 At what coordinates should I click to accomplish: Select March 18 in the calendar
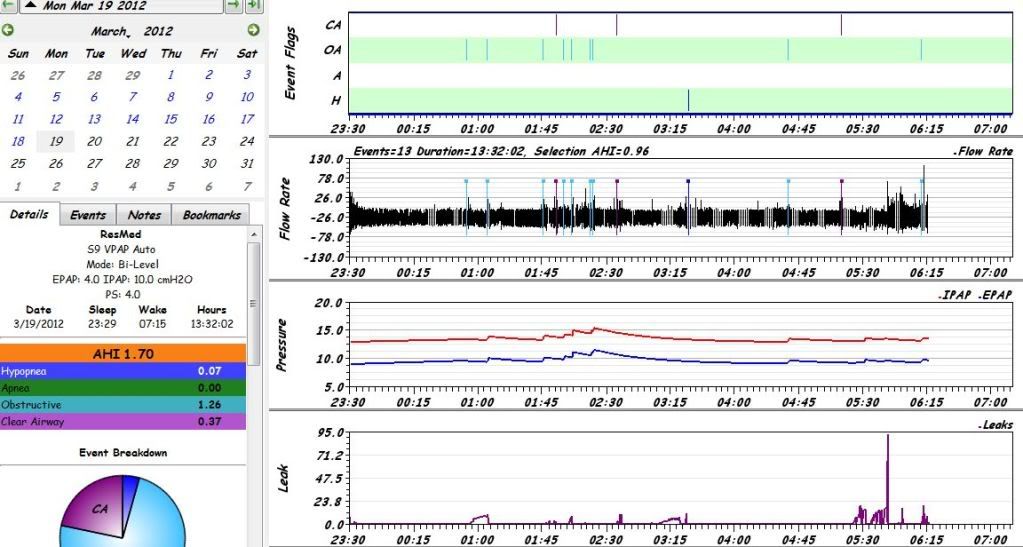tap(18, 141)
